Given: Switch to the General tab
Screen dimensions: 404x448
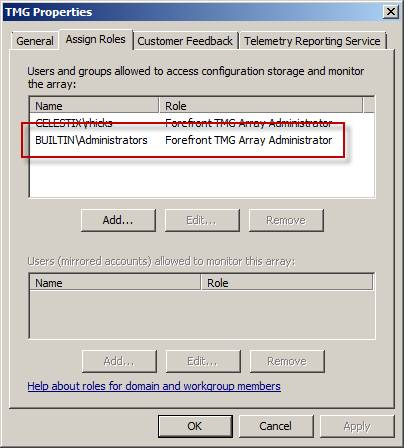Looking at the screenshot, I should click(x=35, y=41).
